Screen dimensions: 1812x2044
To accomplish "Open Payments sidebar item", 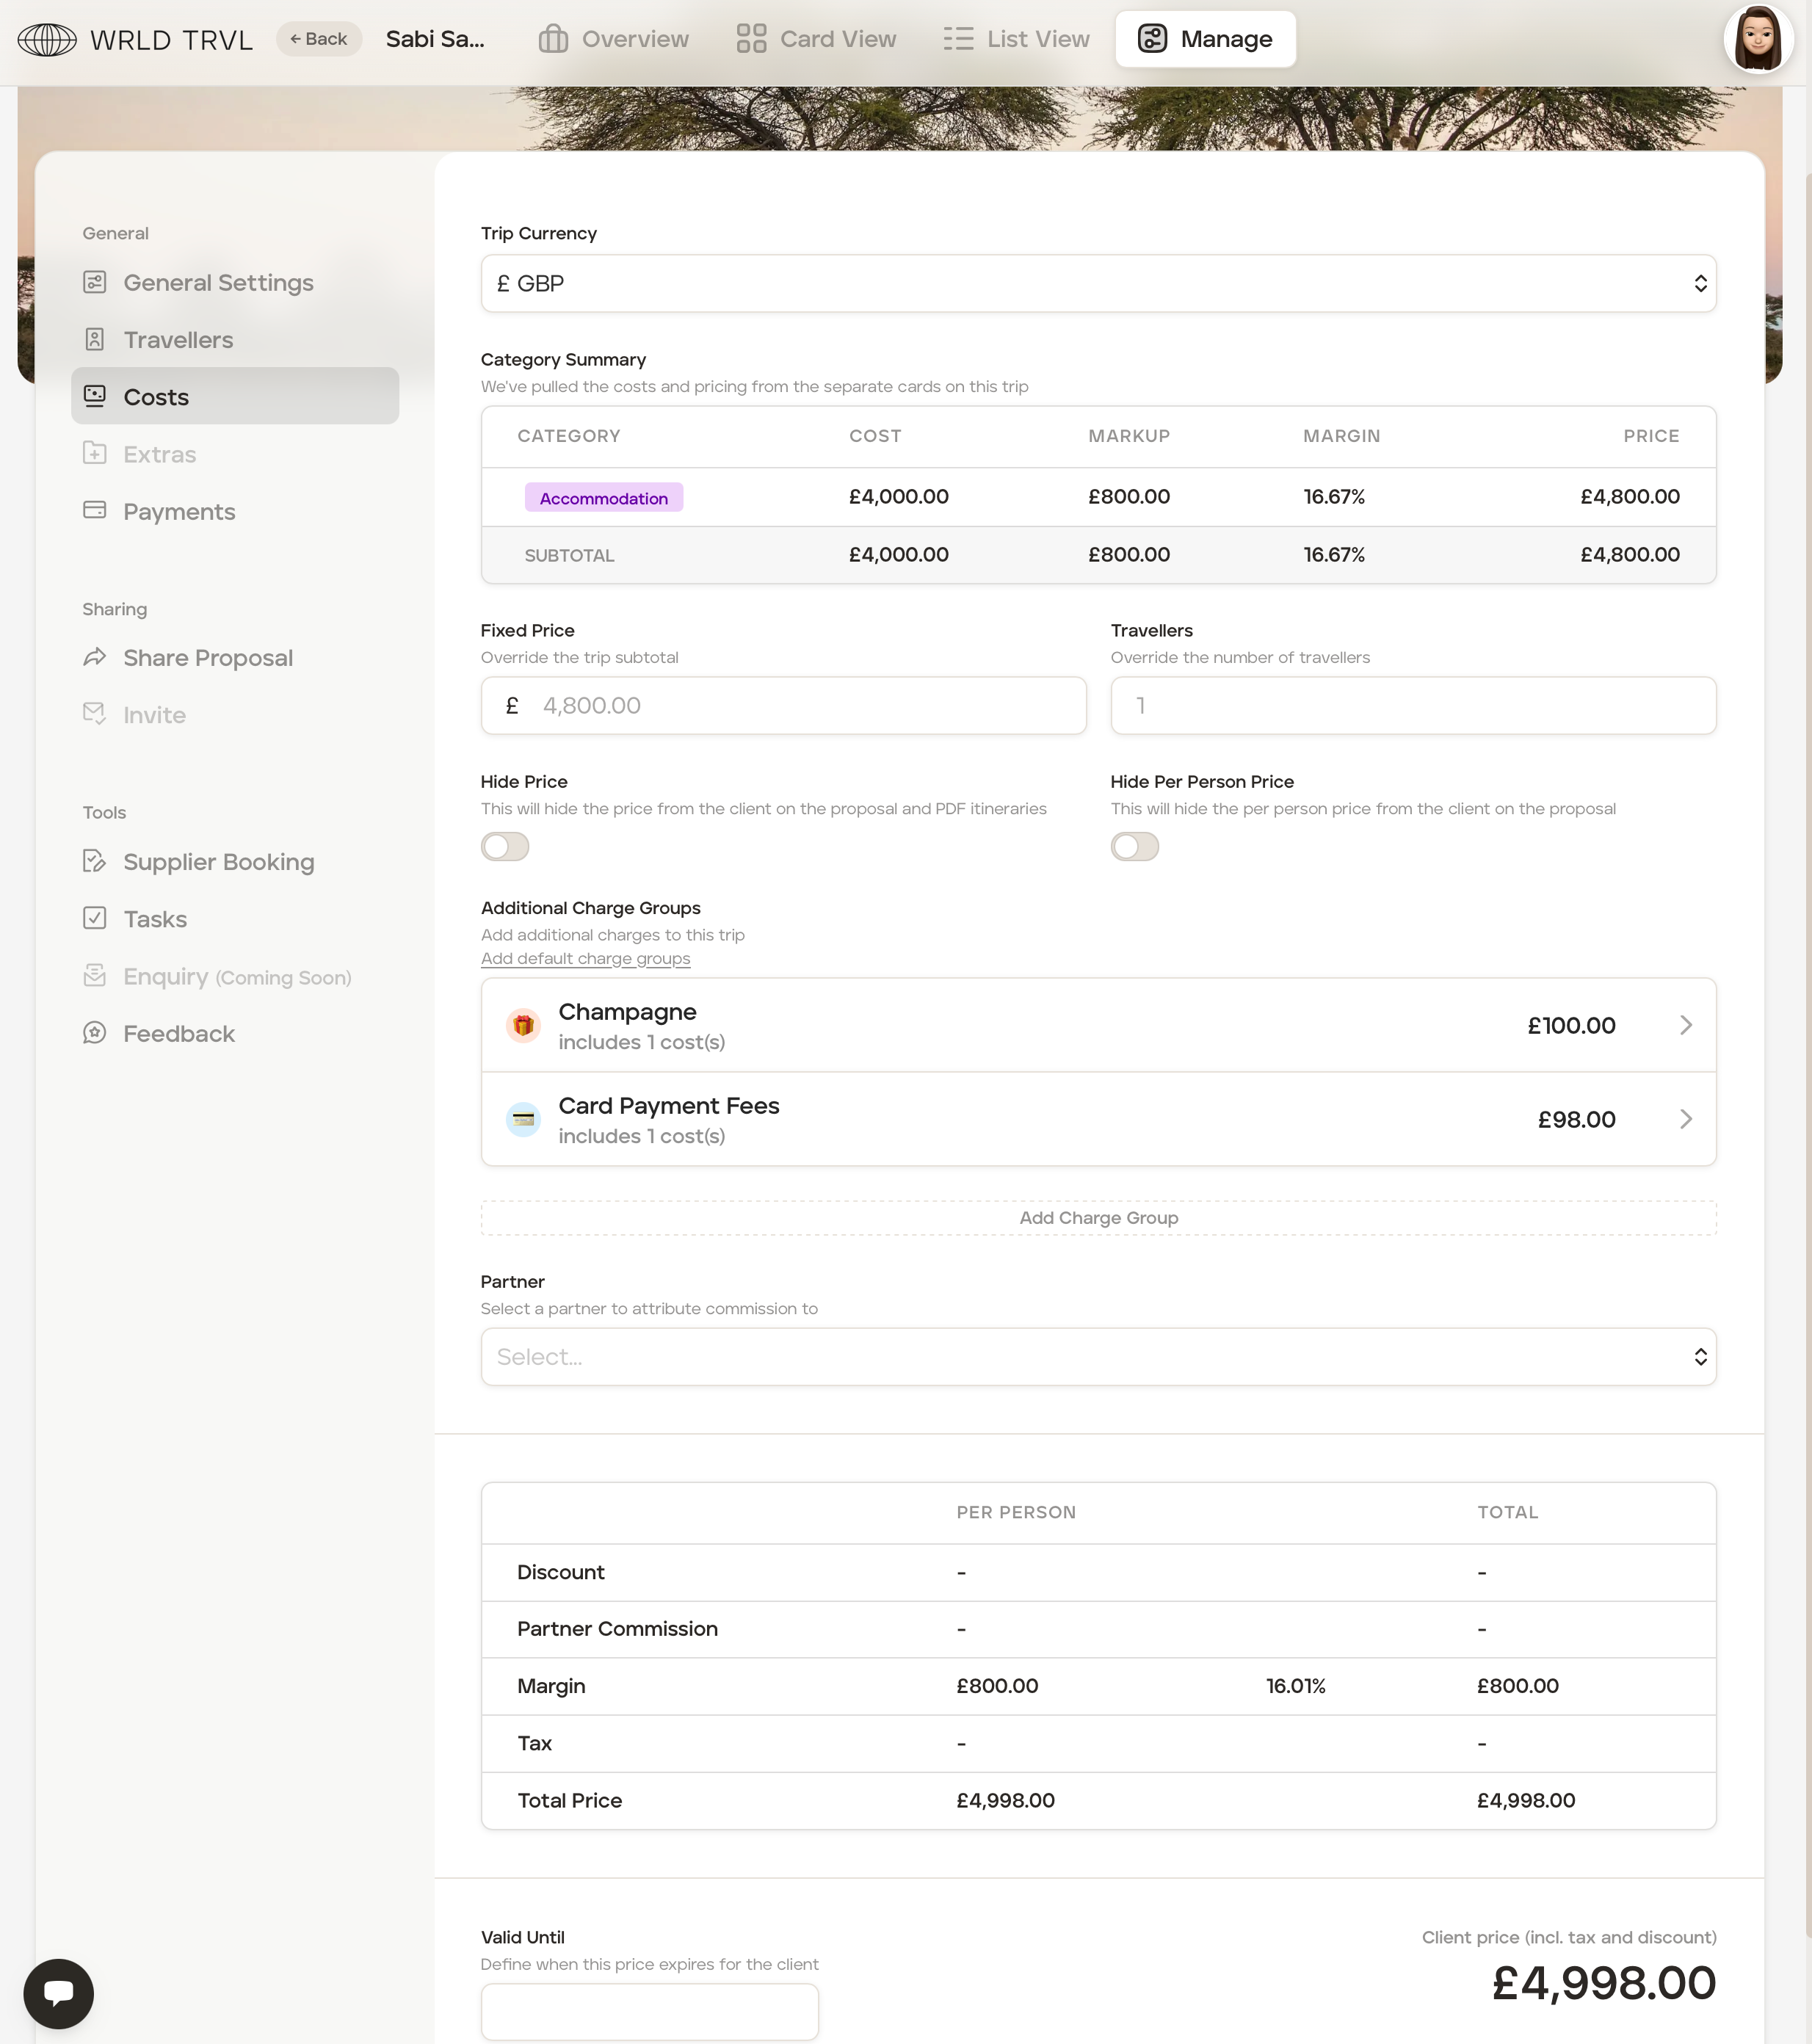I will pos(178,512).
